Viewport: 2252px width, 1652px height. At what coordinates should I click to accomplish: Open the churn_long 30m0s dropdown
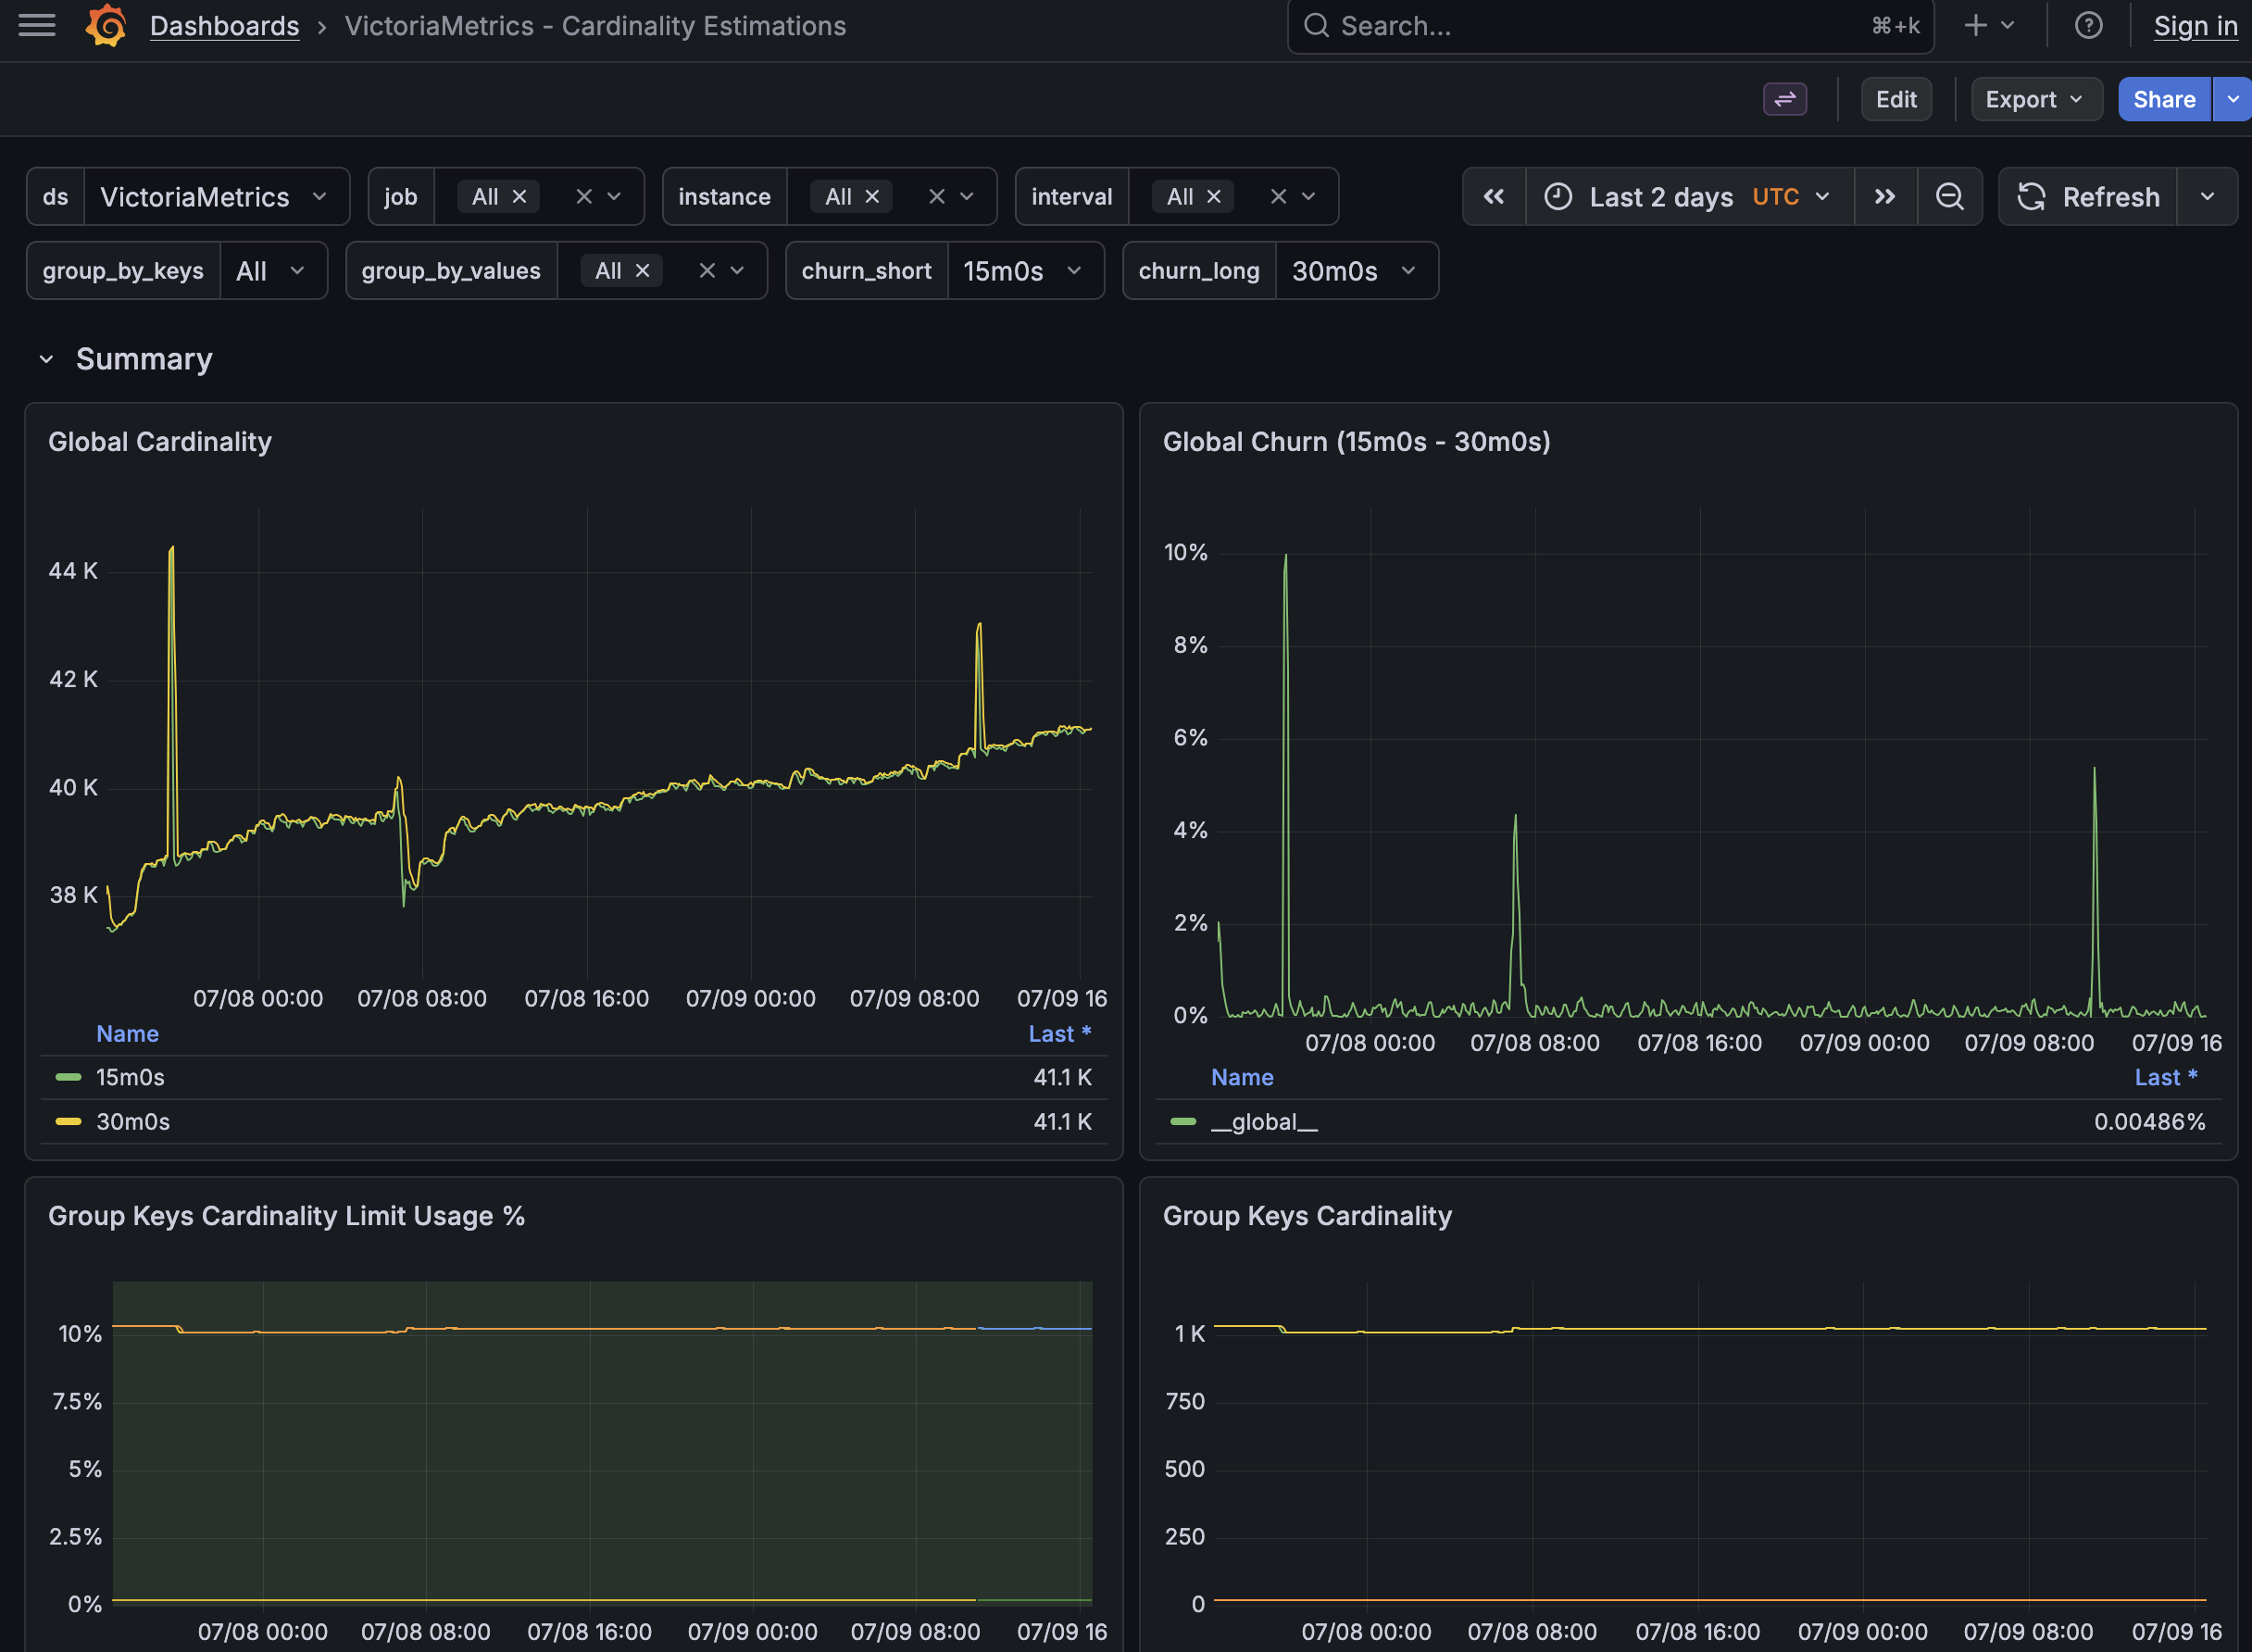[x=1356, y=271]
